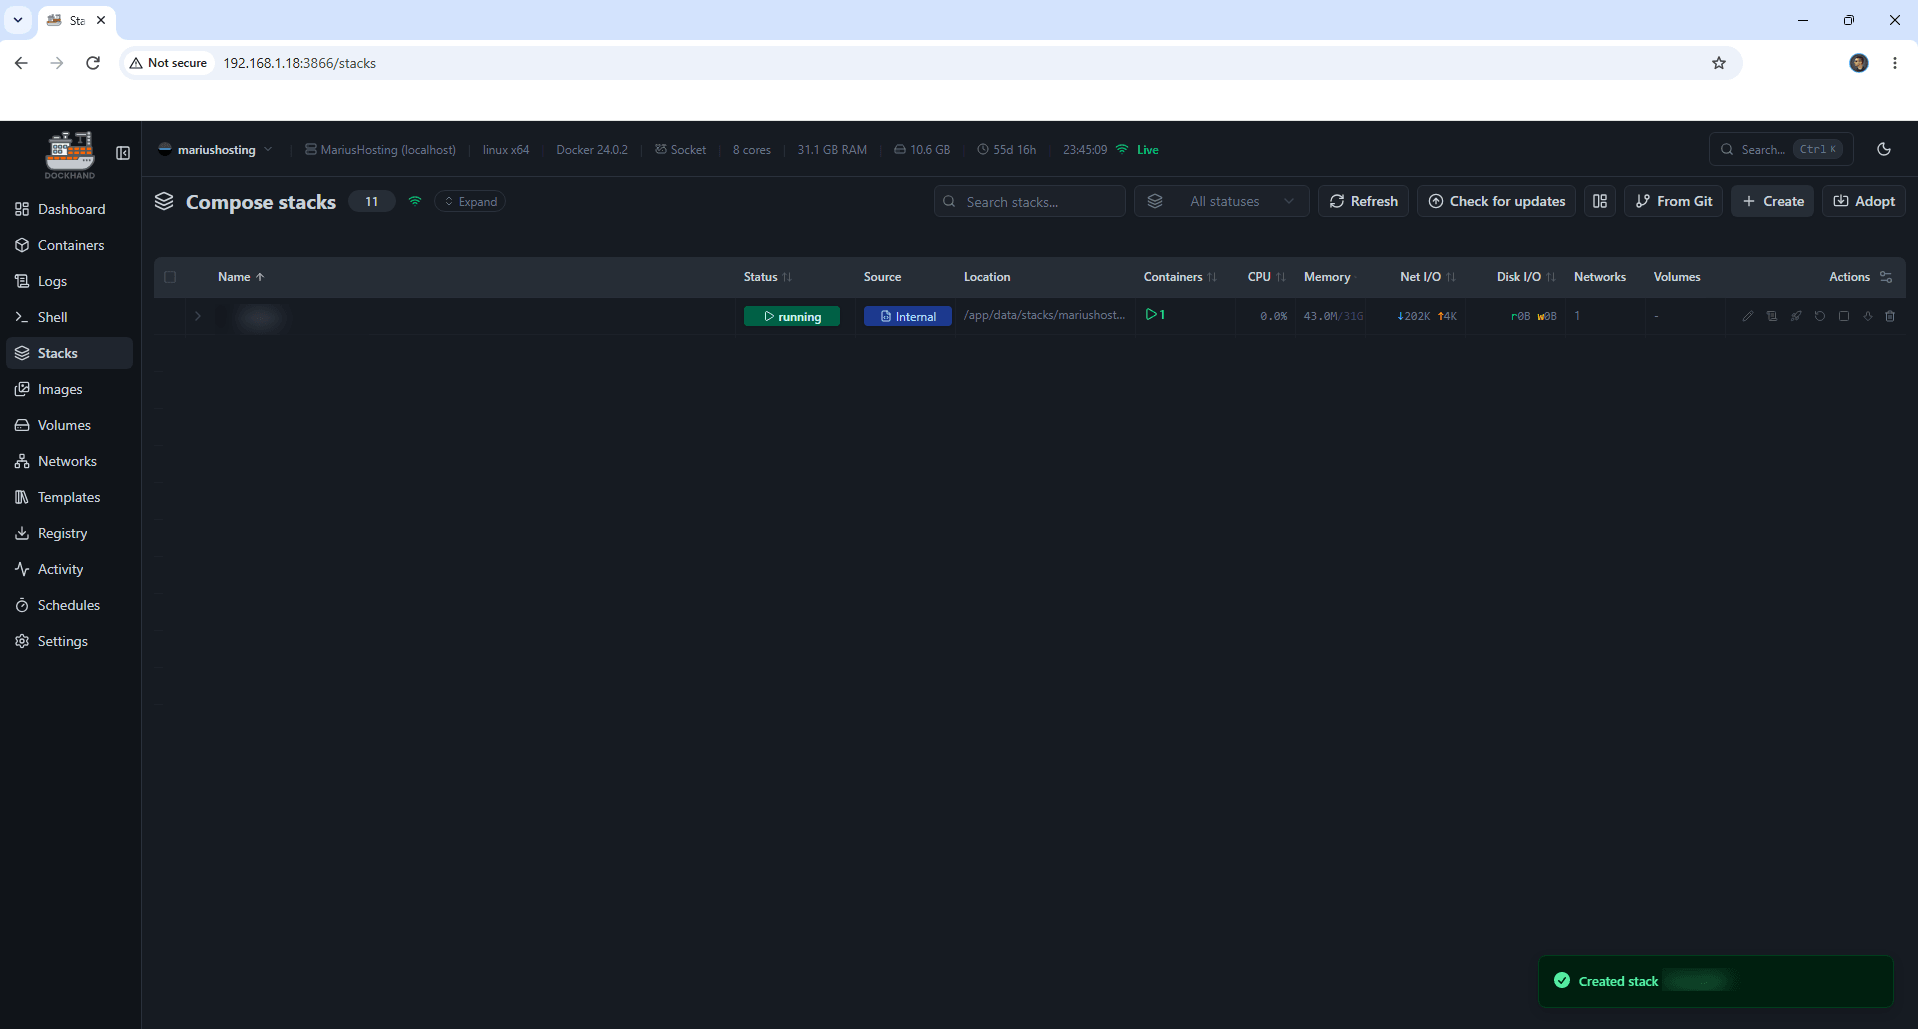Click the Internal source badge

[908, 316]
